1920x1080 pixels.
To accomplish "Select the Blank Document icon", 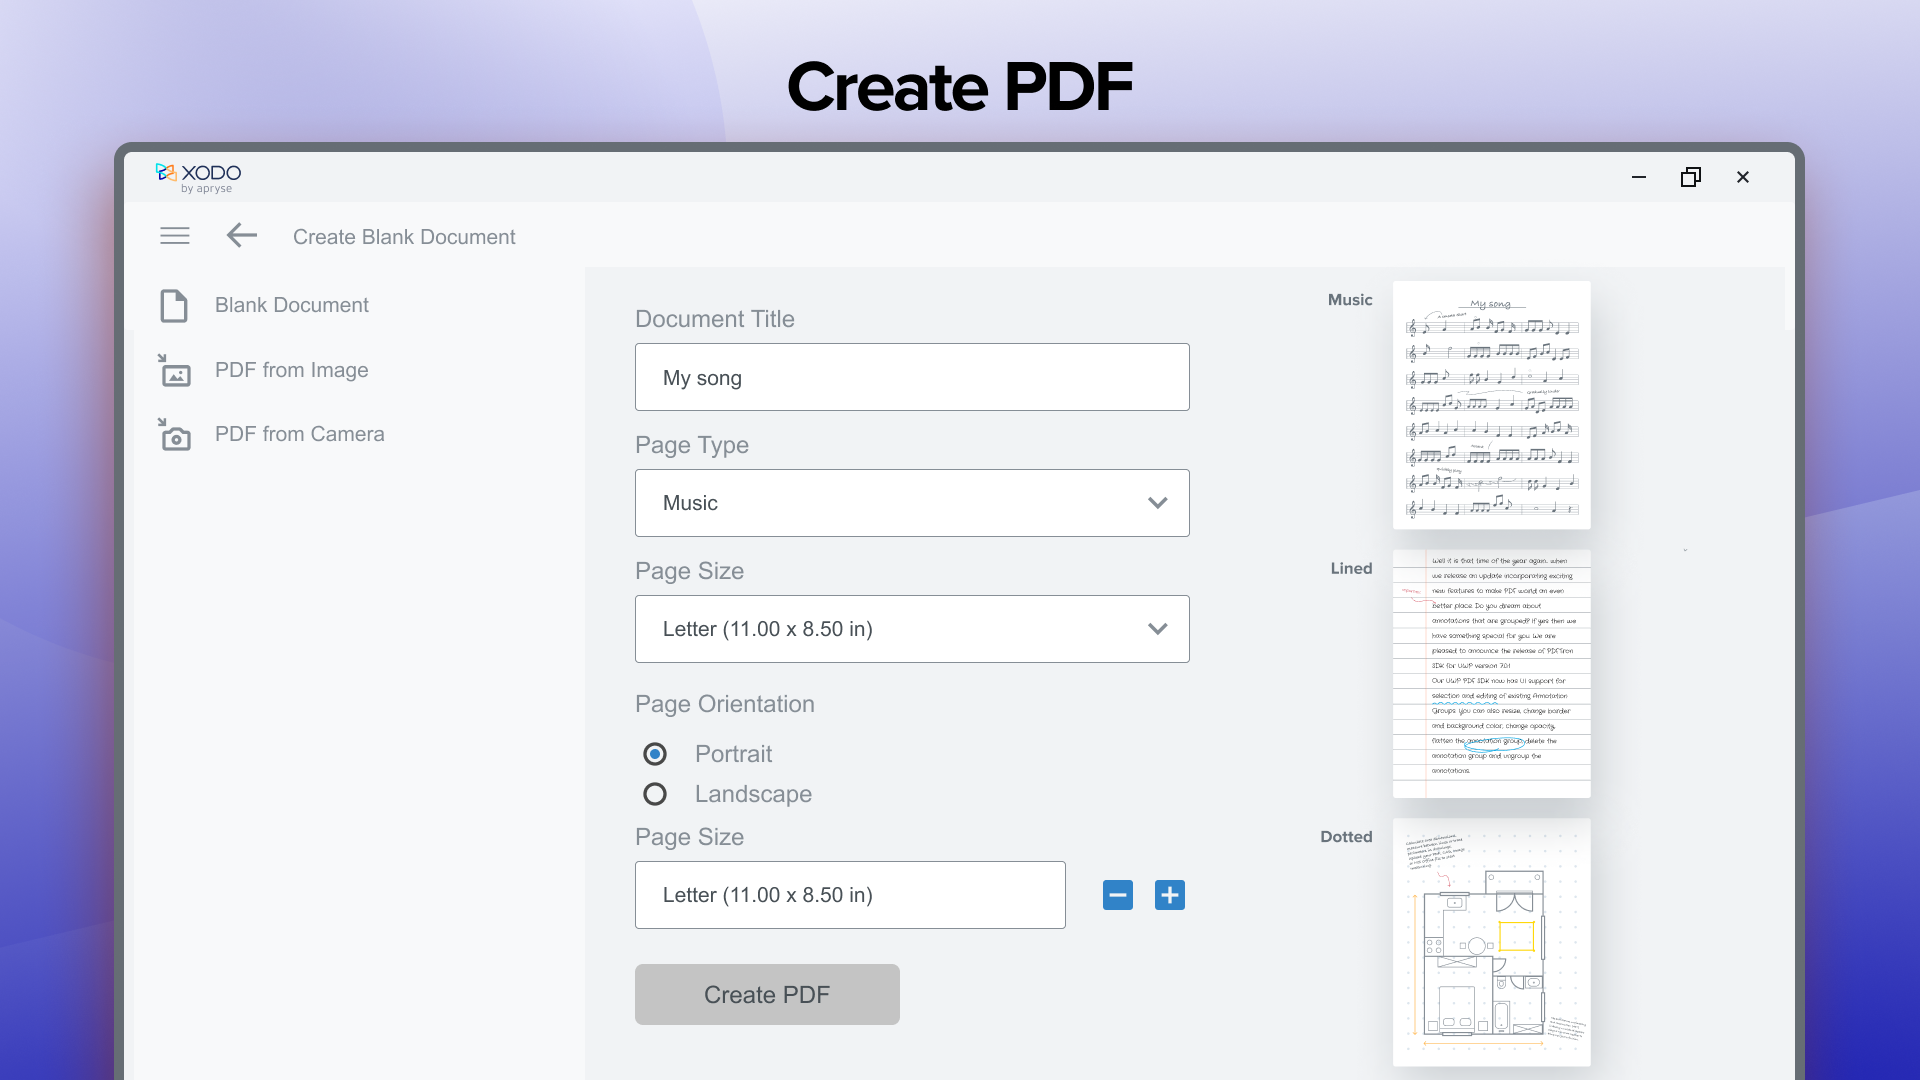I will tap(174, 305).
